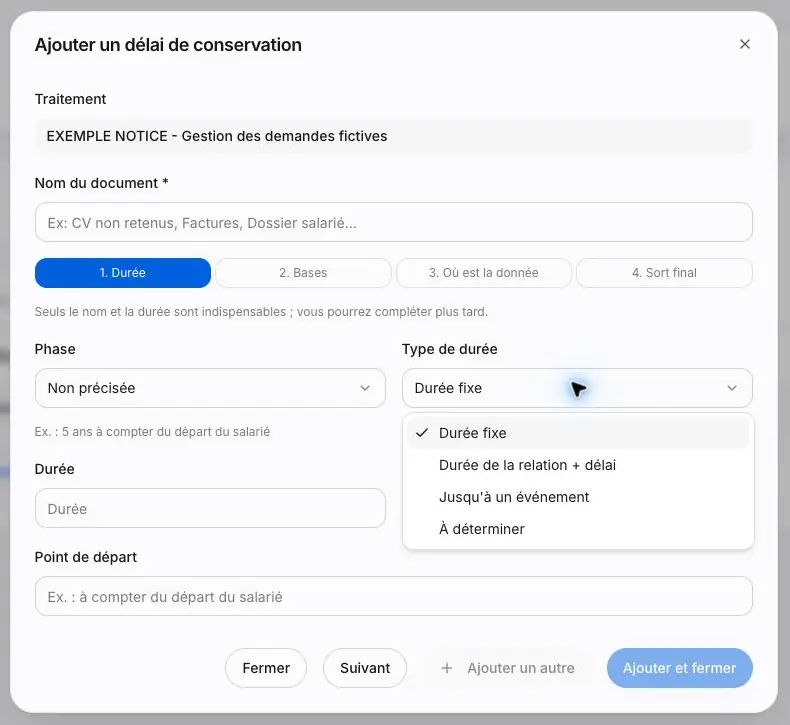The image size is (790, 725).
Task: Click the Phase dropdown chevron
Action: [365, 388]
